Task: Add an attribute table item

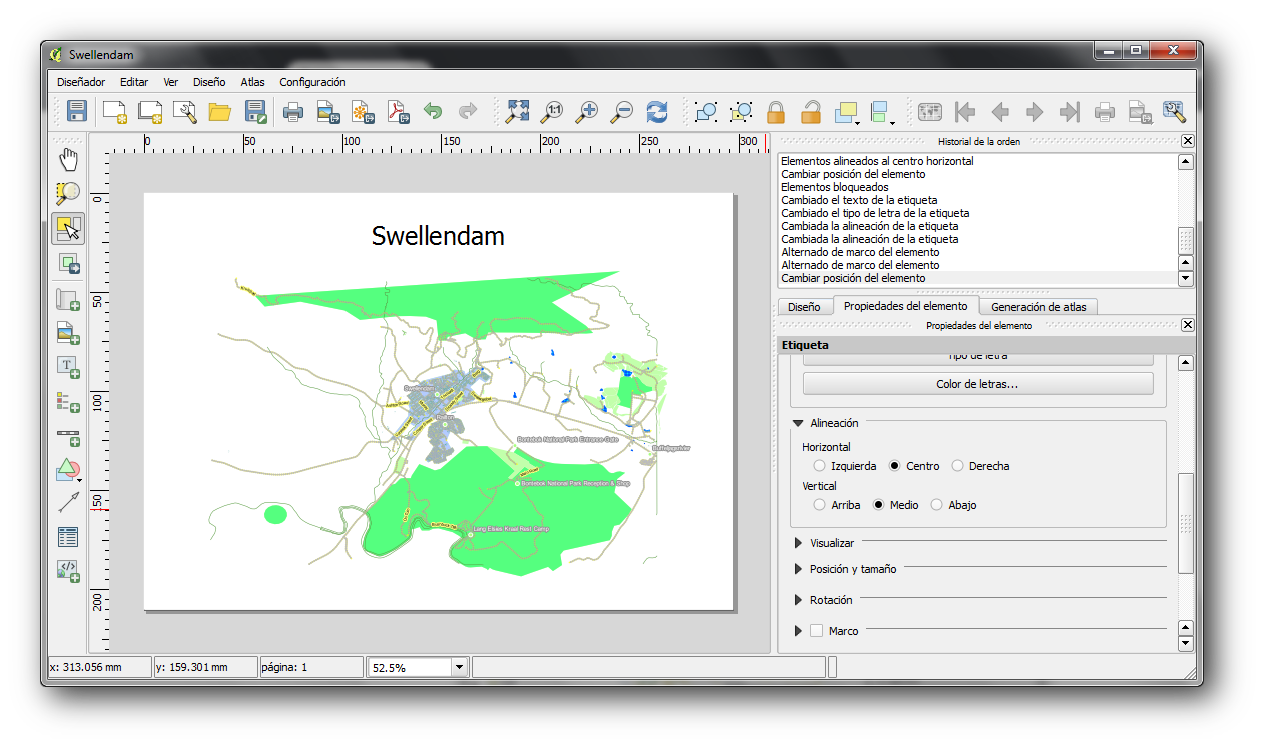Action: point(68,537)
